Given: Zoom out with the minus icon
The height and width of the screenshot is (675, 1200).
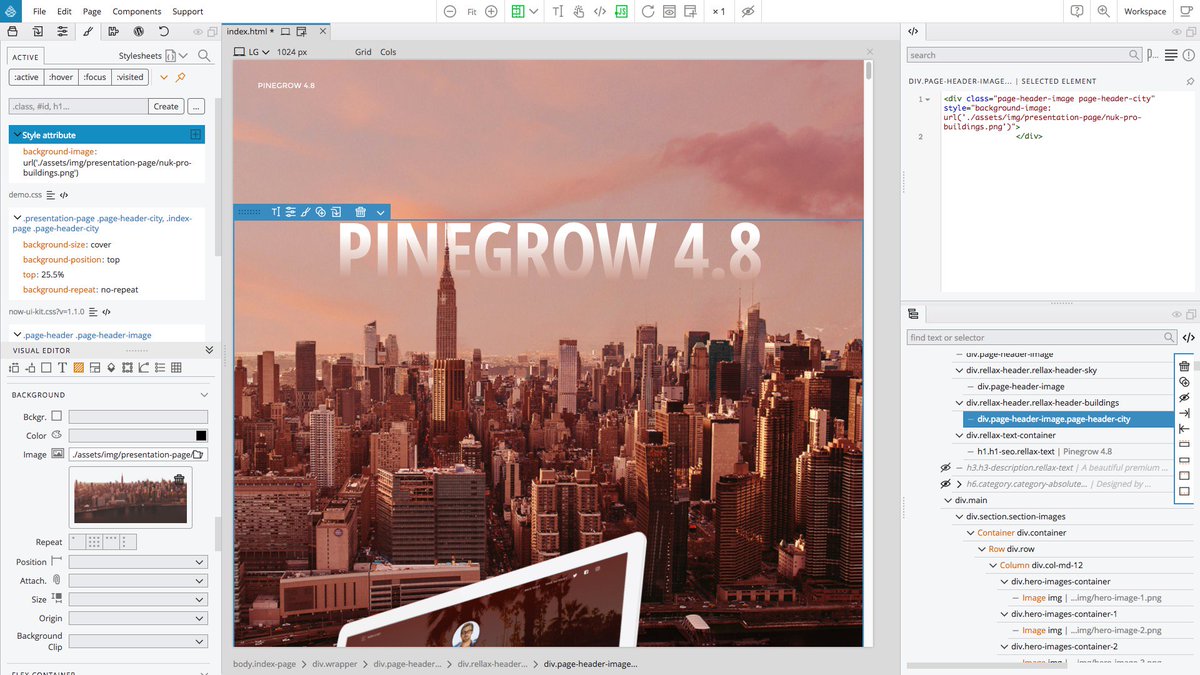Looking at the screenshot, I should click(450, 11).
